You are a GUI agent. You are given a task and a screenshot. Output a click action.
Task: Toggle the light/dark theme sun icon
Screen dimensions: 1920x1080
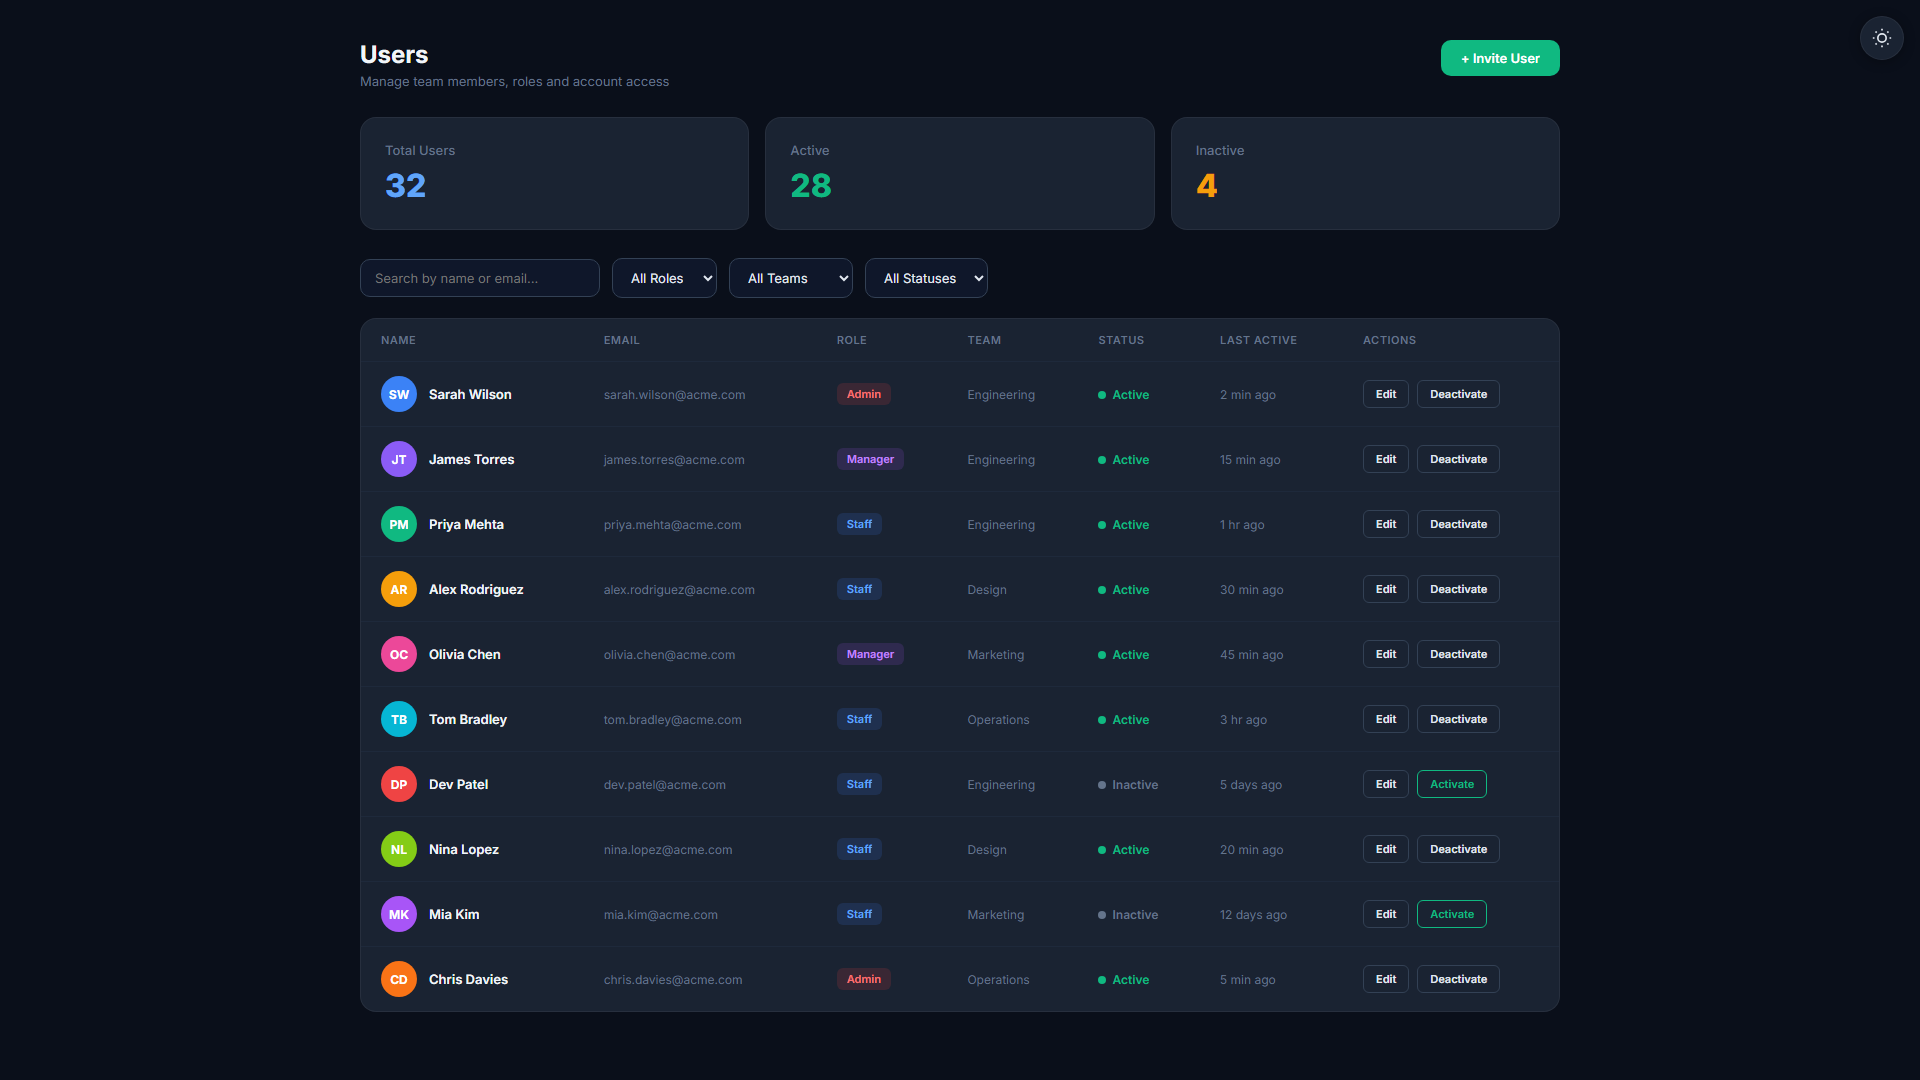[1881, 38]
